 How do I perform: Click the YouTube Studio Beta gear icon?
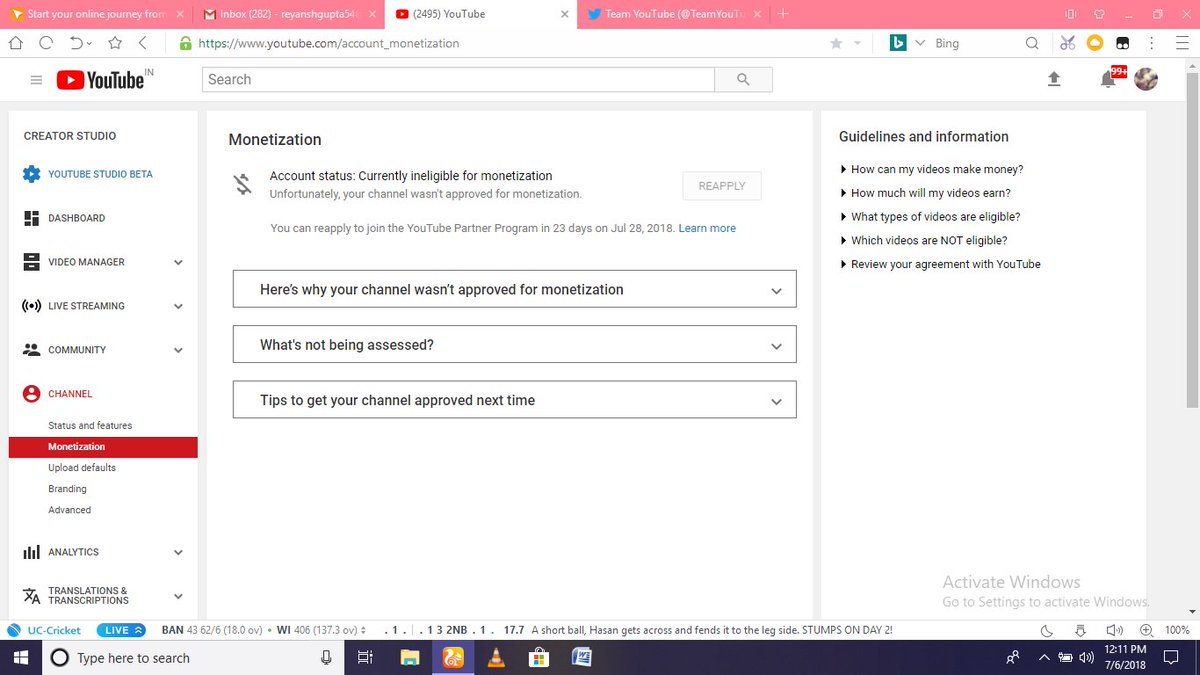point(31,174)
